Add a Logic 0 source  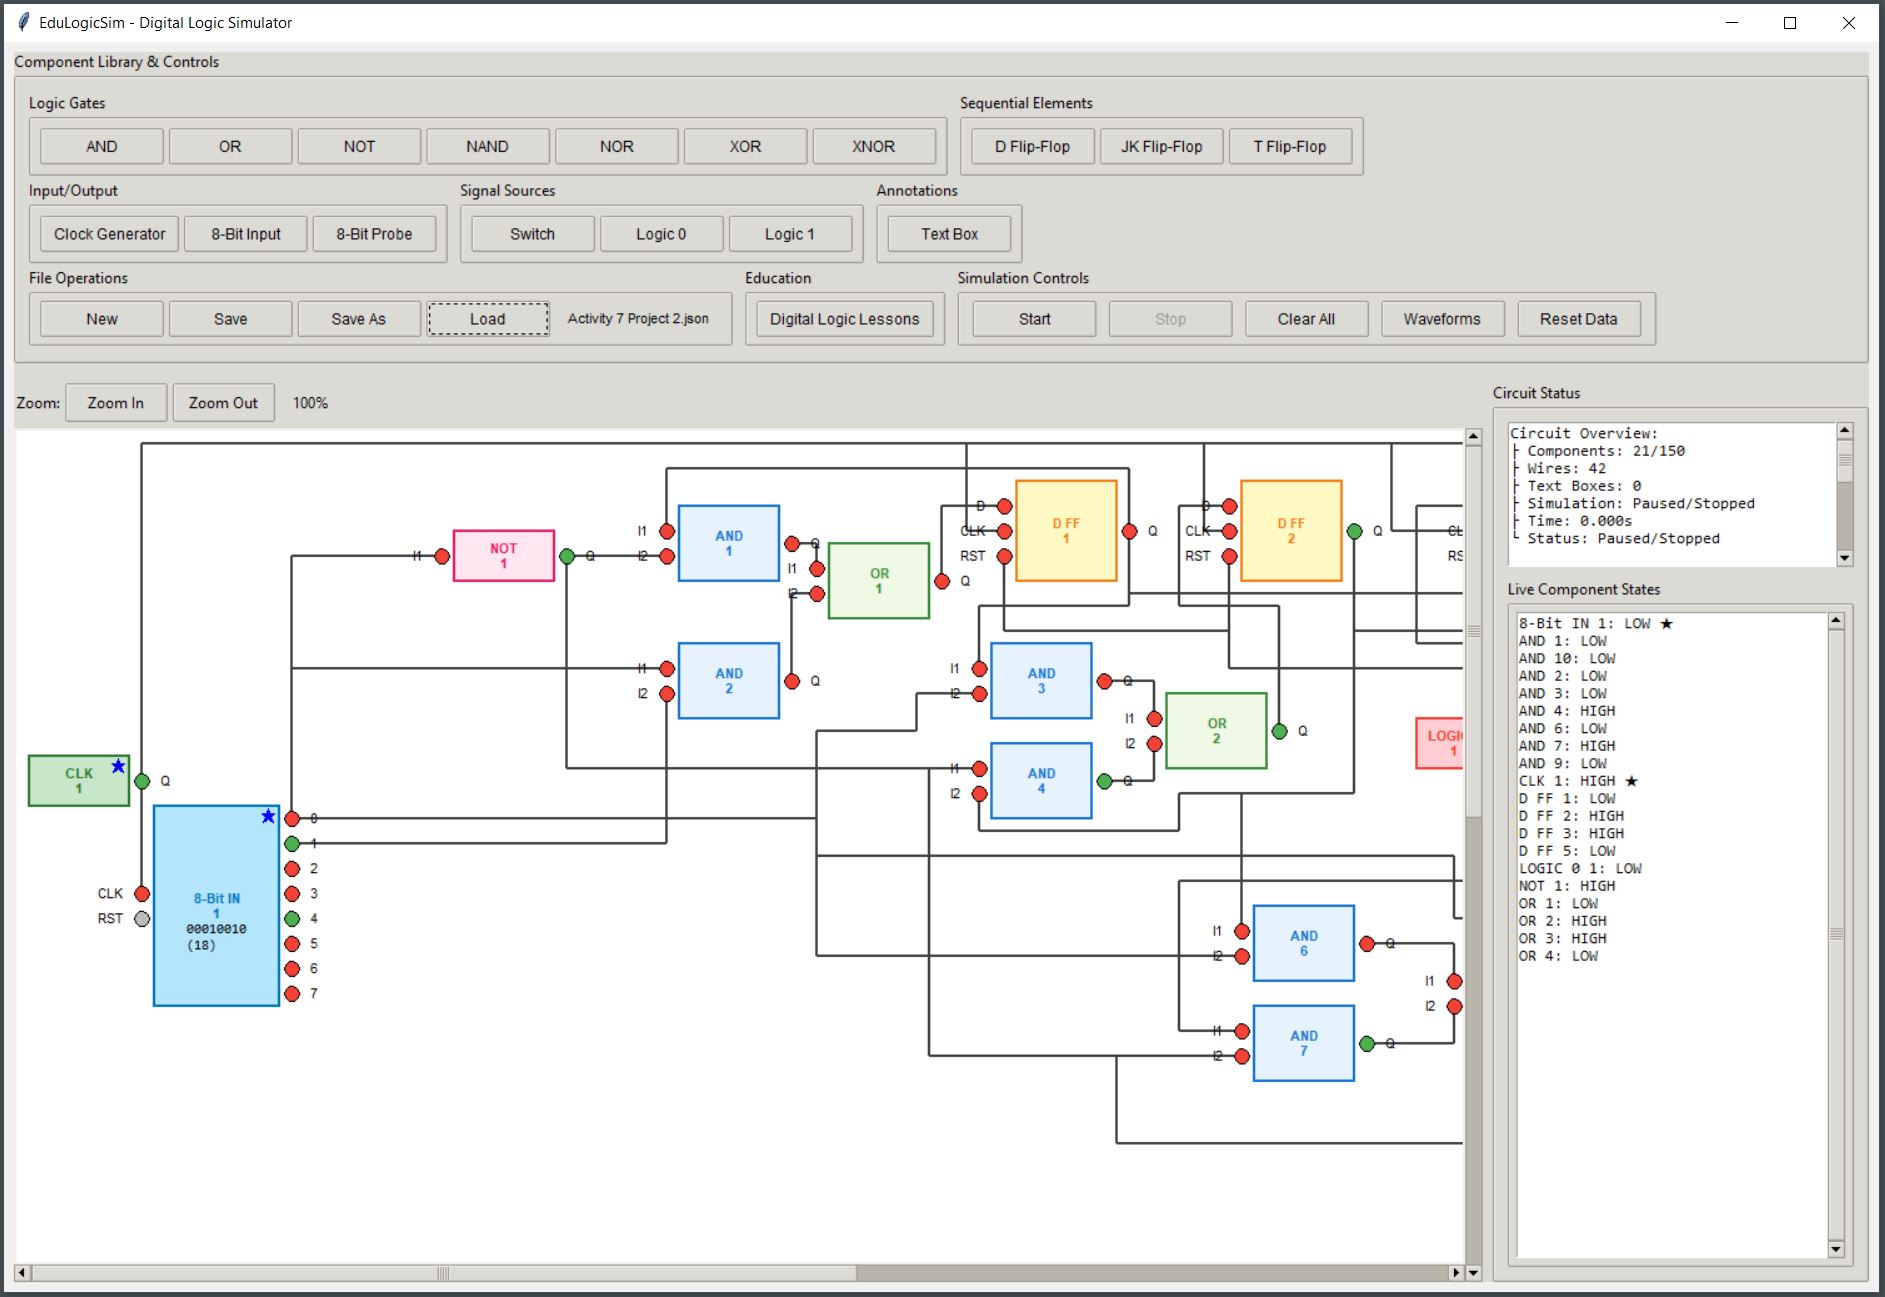pyautogui.click(x=661, y=234)
